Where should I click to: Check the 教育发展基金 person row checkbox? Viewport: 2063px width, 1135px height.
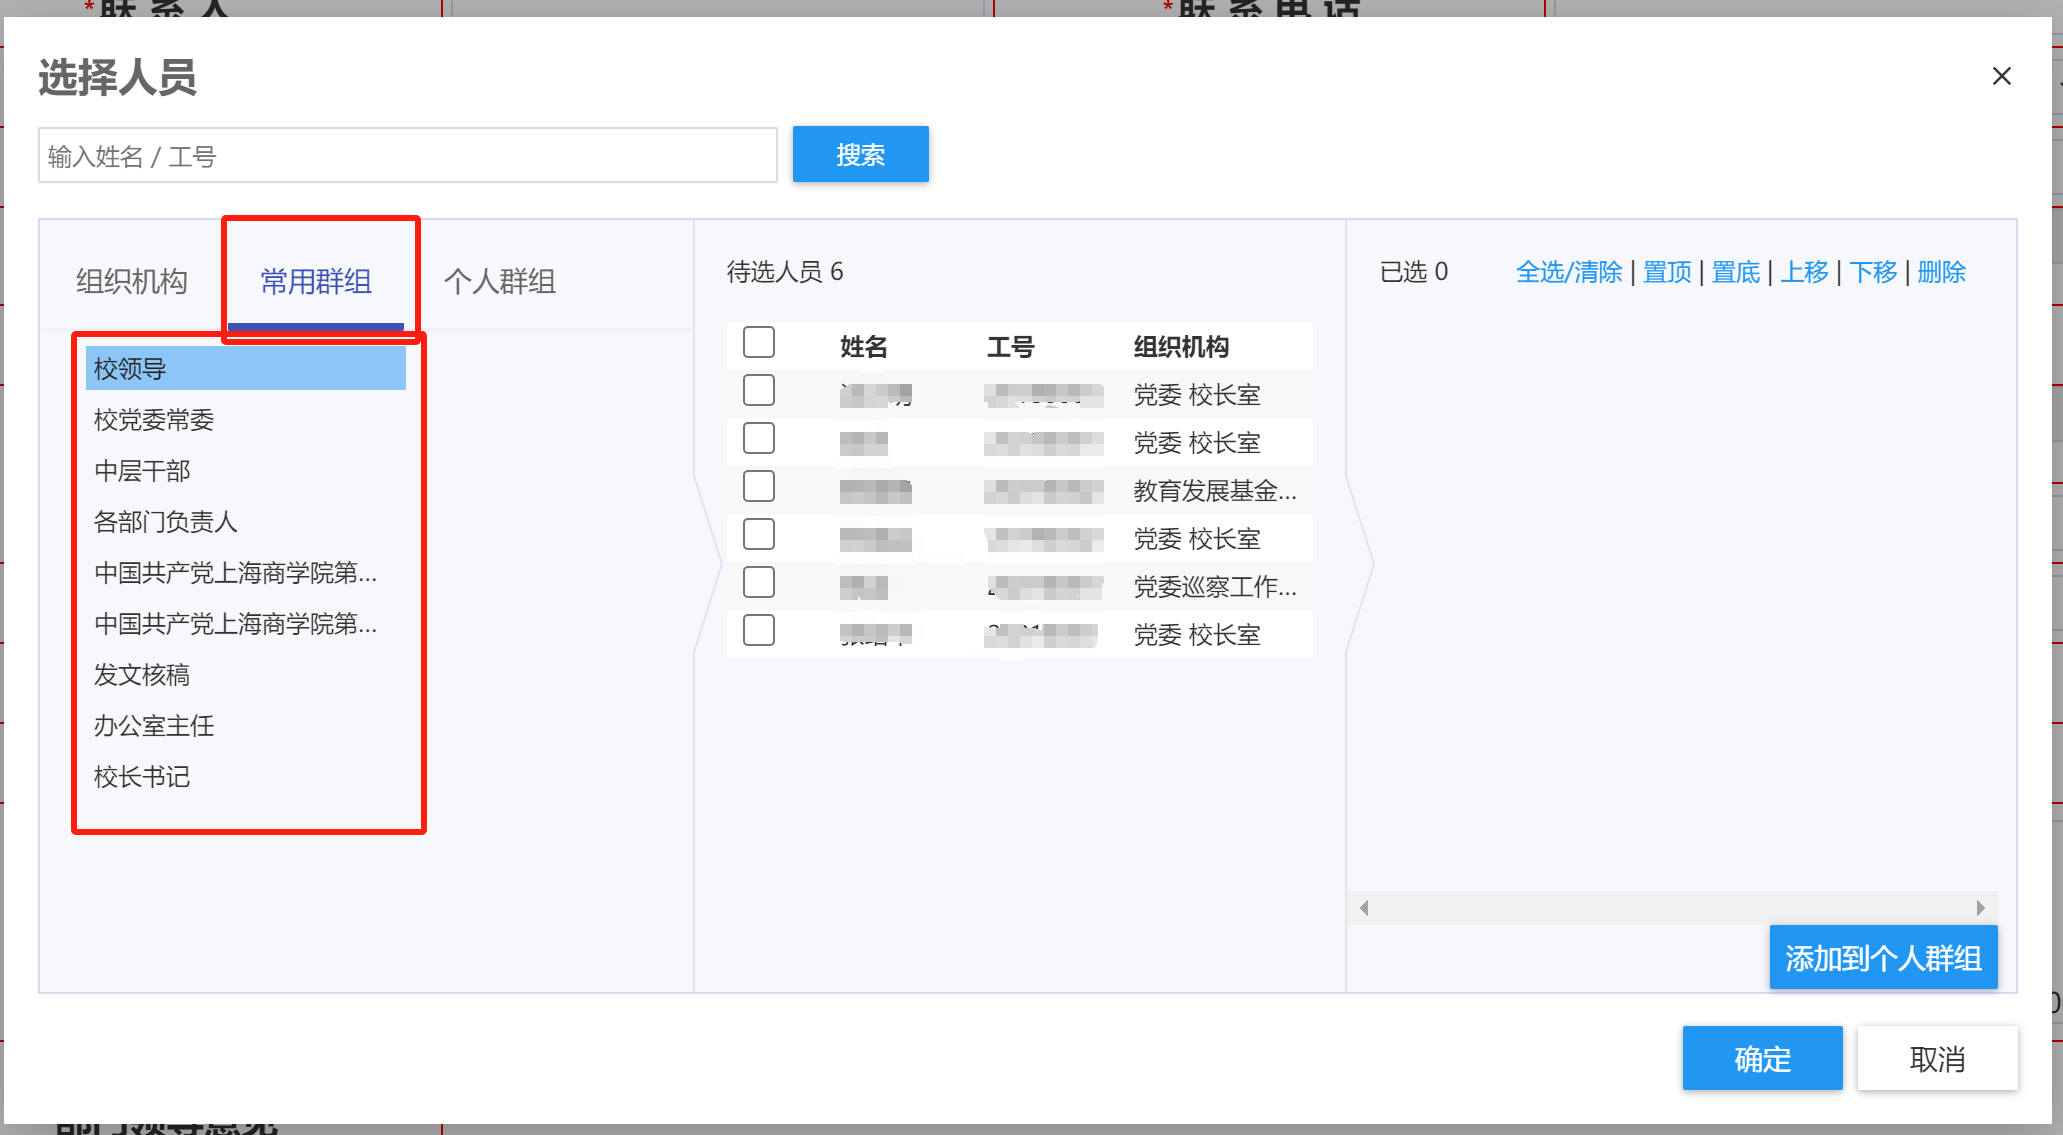pos(759,487)
